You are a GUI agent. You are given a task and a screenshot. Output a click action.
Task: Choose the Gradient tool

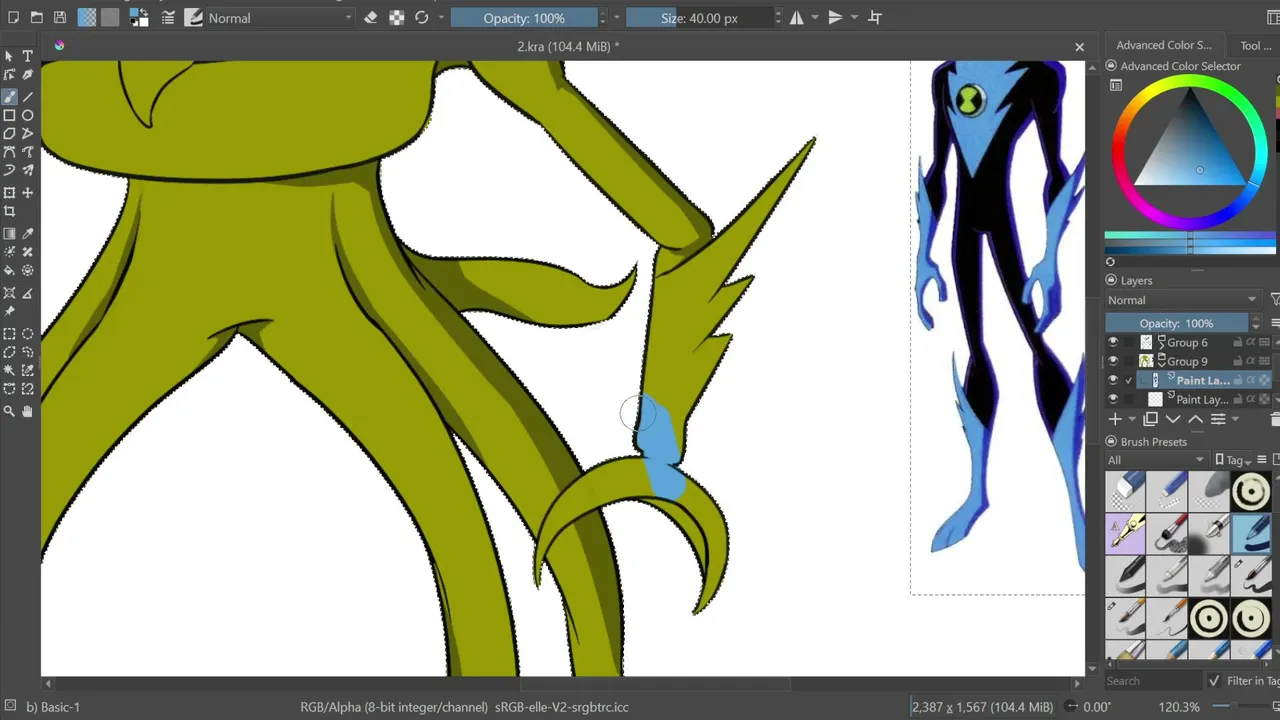click(x=10, y=234)
